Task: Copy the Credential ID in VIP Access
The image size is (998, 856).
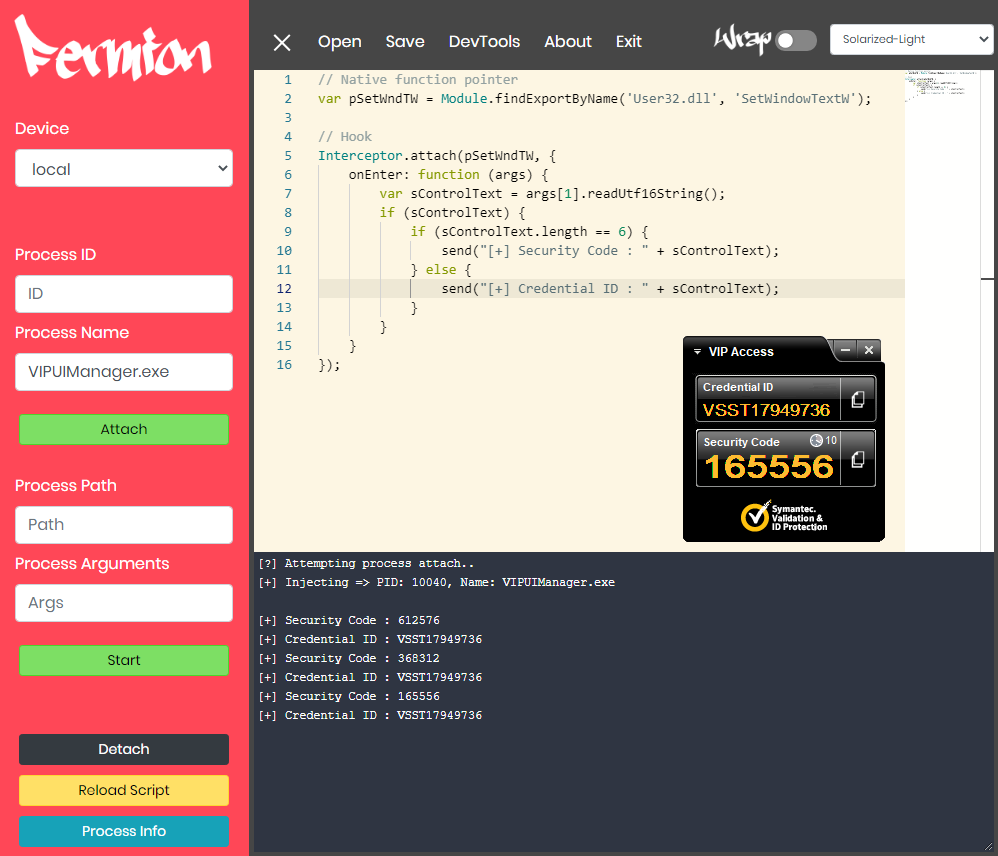Action: click(x=857, y=399)
